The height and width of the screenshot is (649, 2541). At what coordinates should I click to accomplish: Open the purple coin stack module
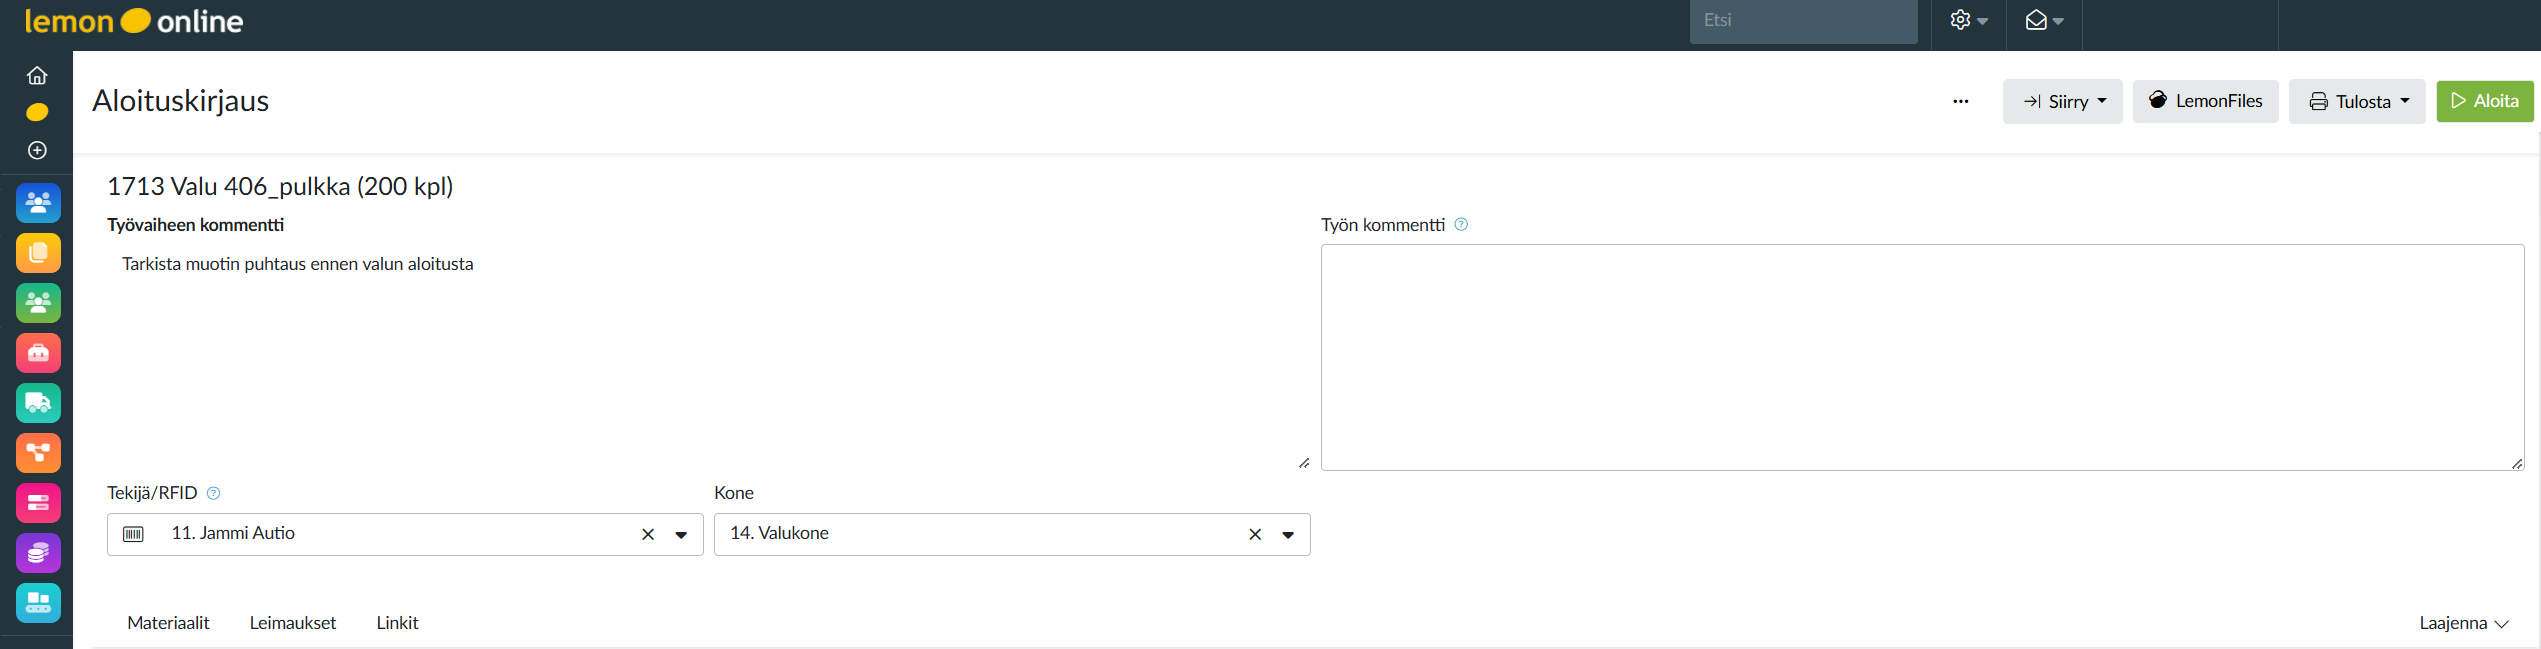38,553
